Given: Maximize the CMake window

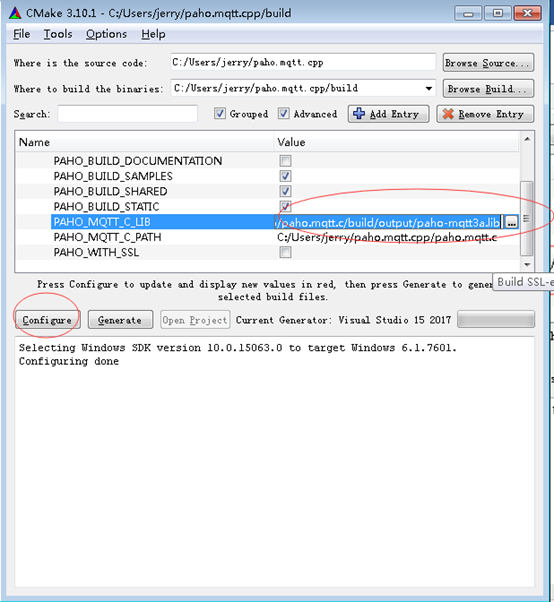Looking at the screenshot, I should click(x=498, y=14).
